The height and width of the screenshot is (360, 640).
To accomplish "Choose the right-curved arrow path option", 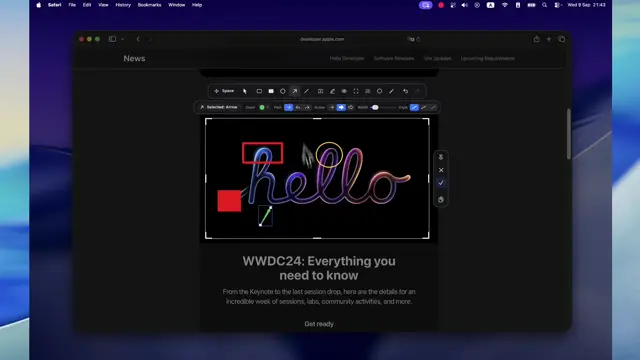I will (x=307, y=107).
